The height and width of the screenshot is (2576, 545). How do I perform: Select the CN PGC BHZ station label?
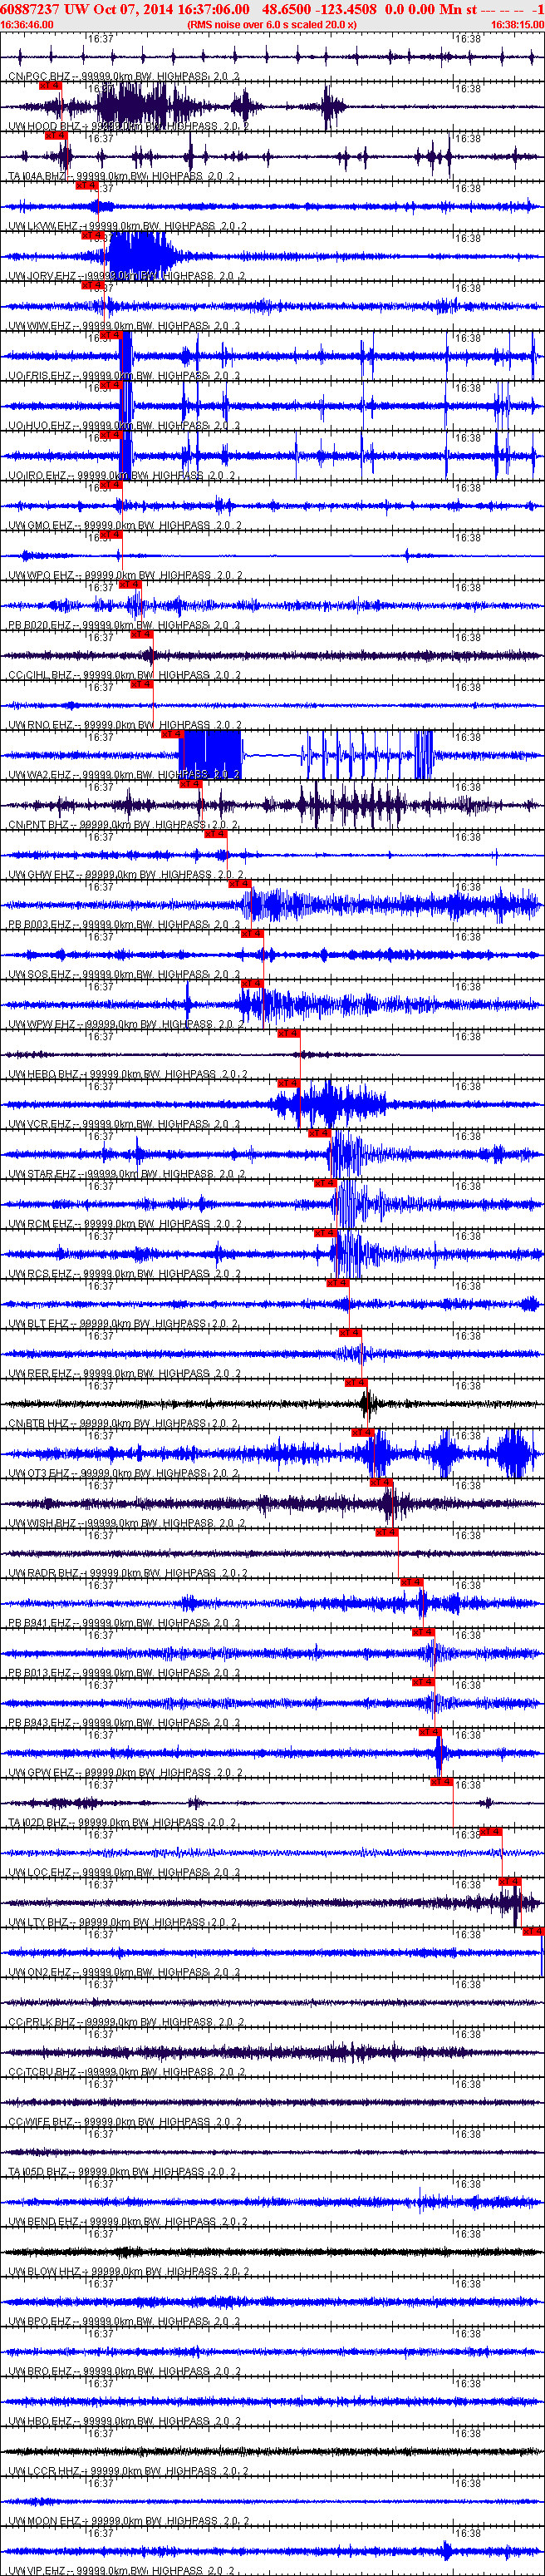coord(124,77)
